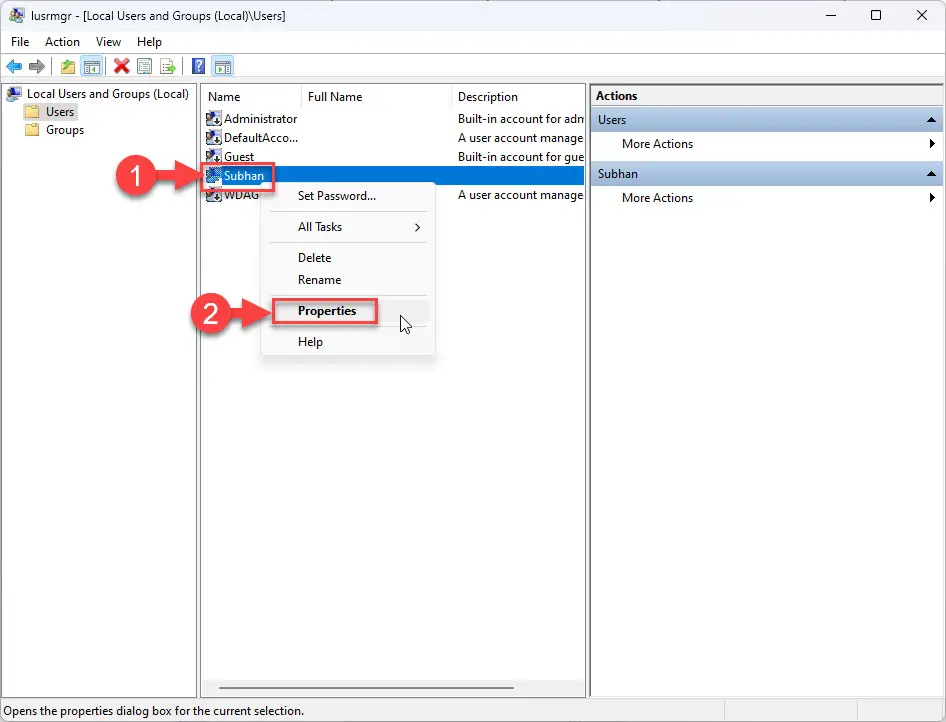The width and height of the screenshot is (946, 722).
Task: Expand More Actions arrow under Users
Action: pos(932,144)
